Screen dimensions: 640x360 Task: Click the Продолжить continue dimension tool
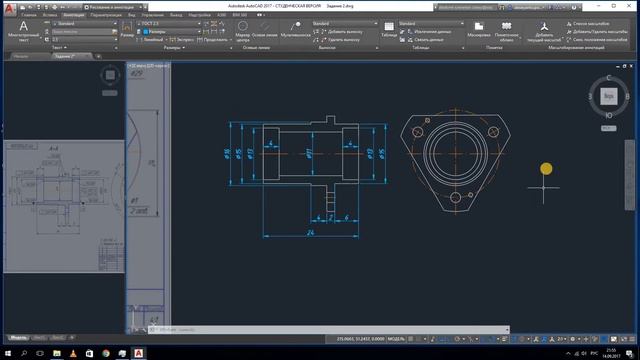click(x=212, y=40)
